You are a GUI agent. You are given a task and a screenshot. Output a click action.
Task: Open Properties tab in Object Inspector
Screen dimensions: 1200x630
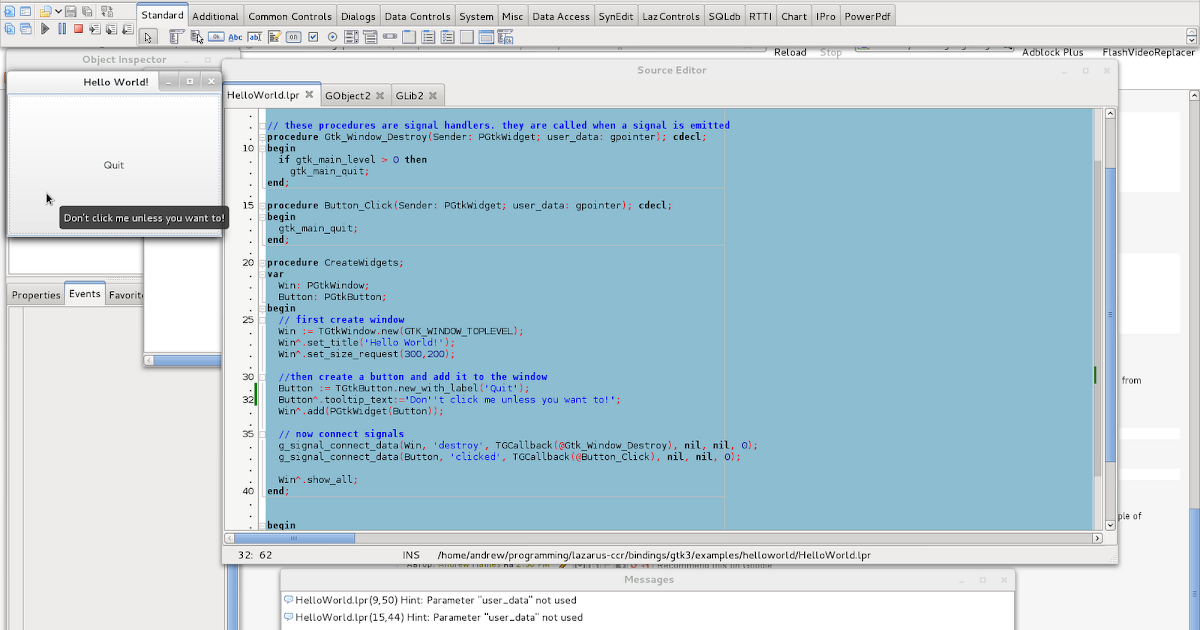[36, 295]
